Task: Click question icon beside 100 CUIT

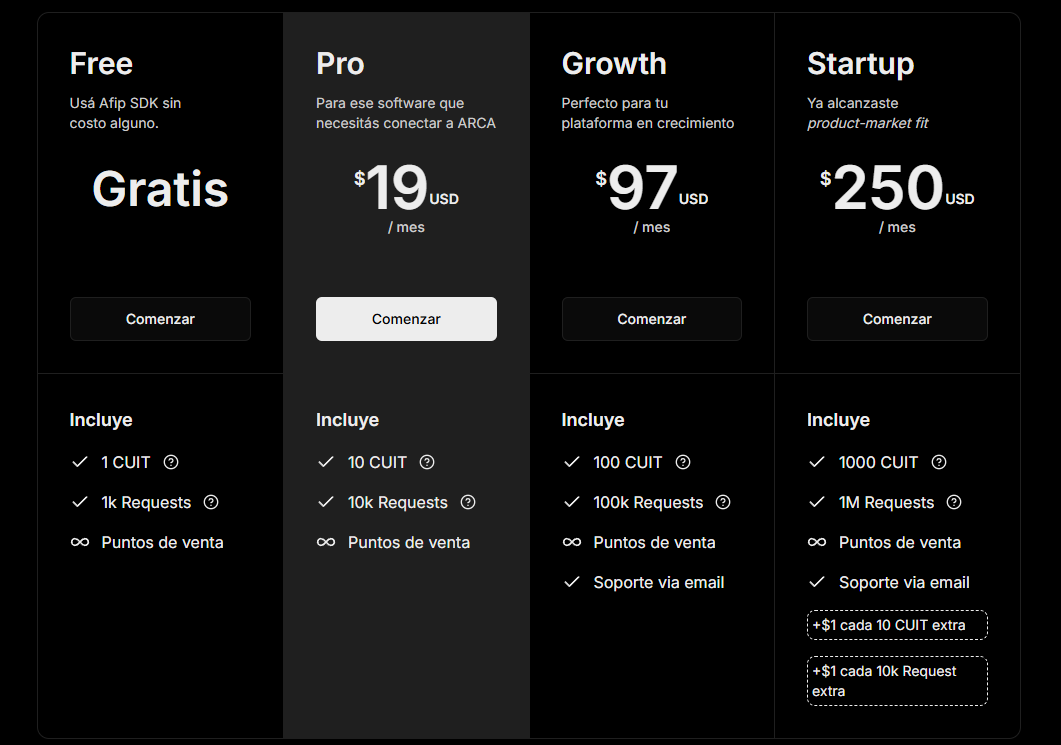Action: [x=683, y=462]
